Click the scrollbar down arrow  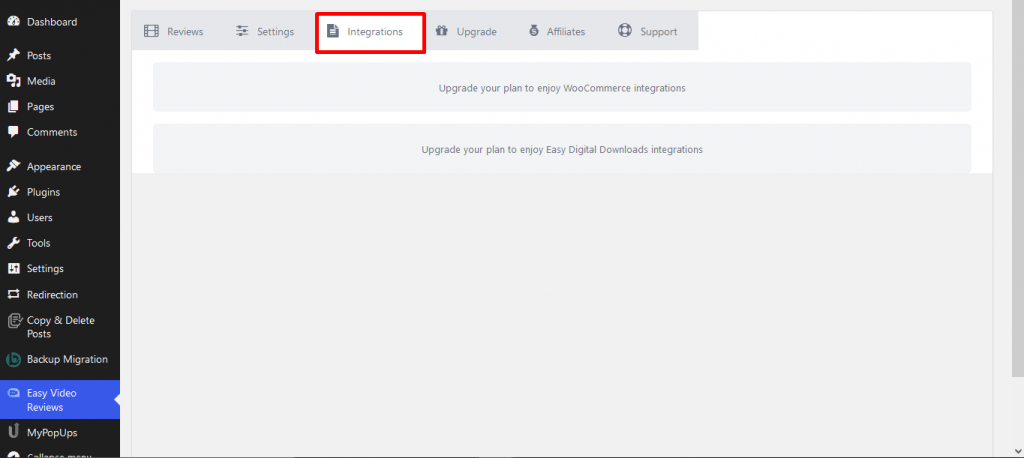1018,451
